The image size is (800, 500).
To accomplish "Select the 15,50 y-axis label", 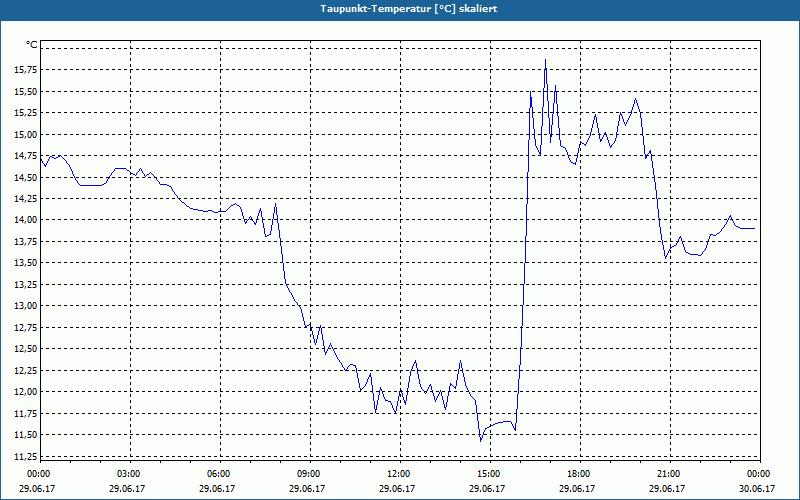I will coord(26,92).
